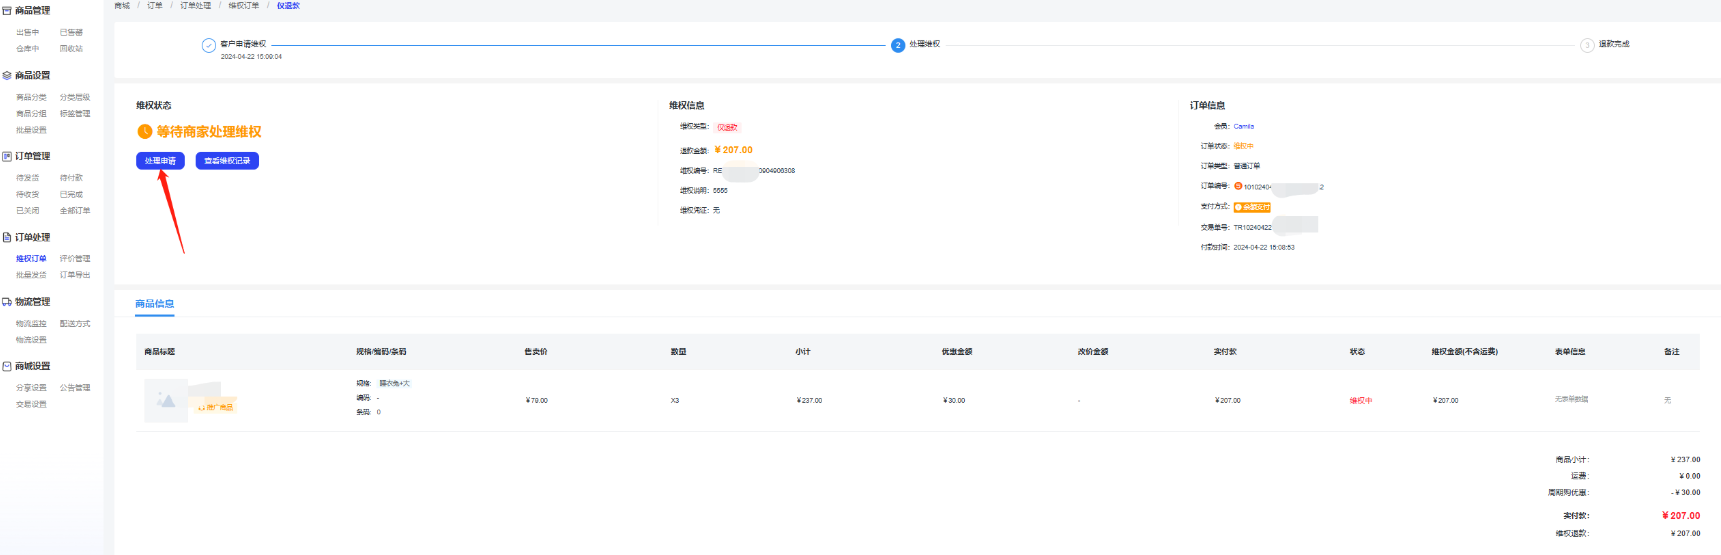Click step 2 处理维权 progress marker
Image resolution: width=1721 pixels, height=555 pixels.
(x=898, y=45)
